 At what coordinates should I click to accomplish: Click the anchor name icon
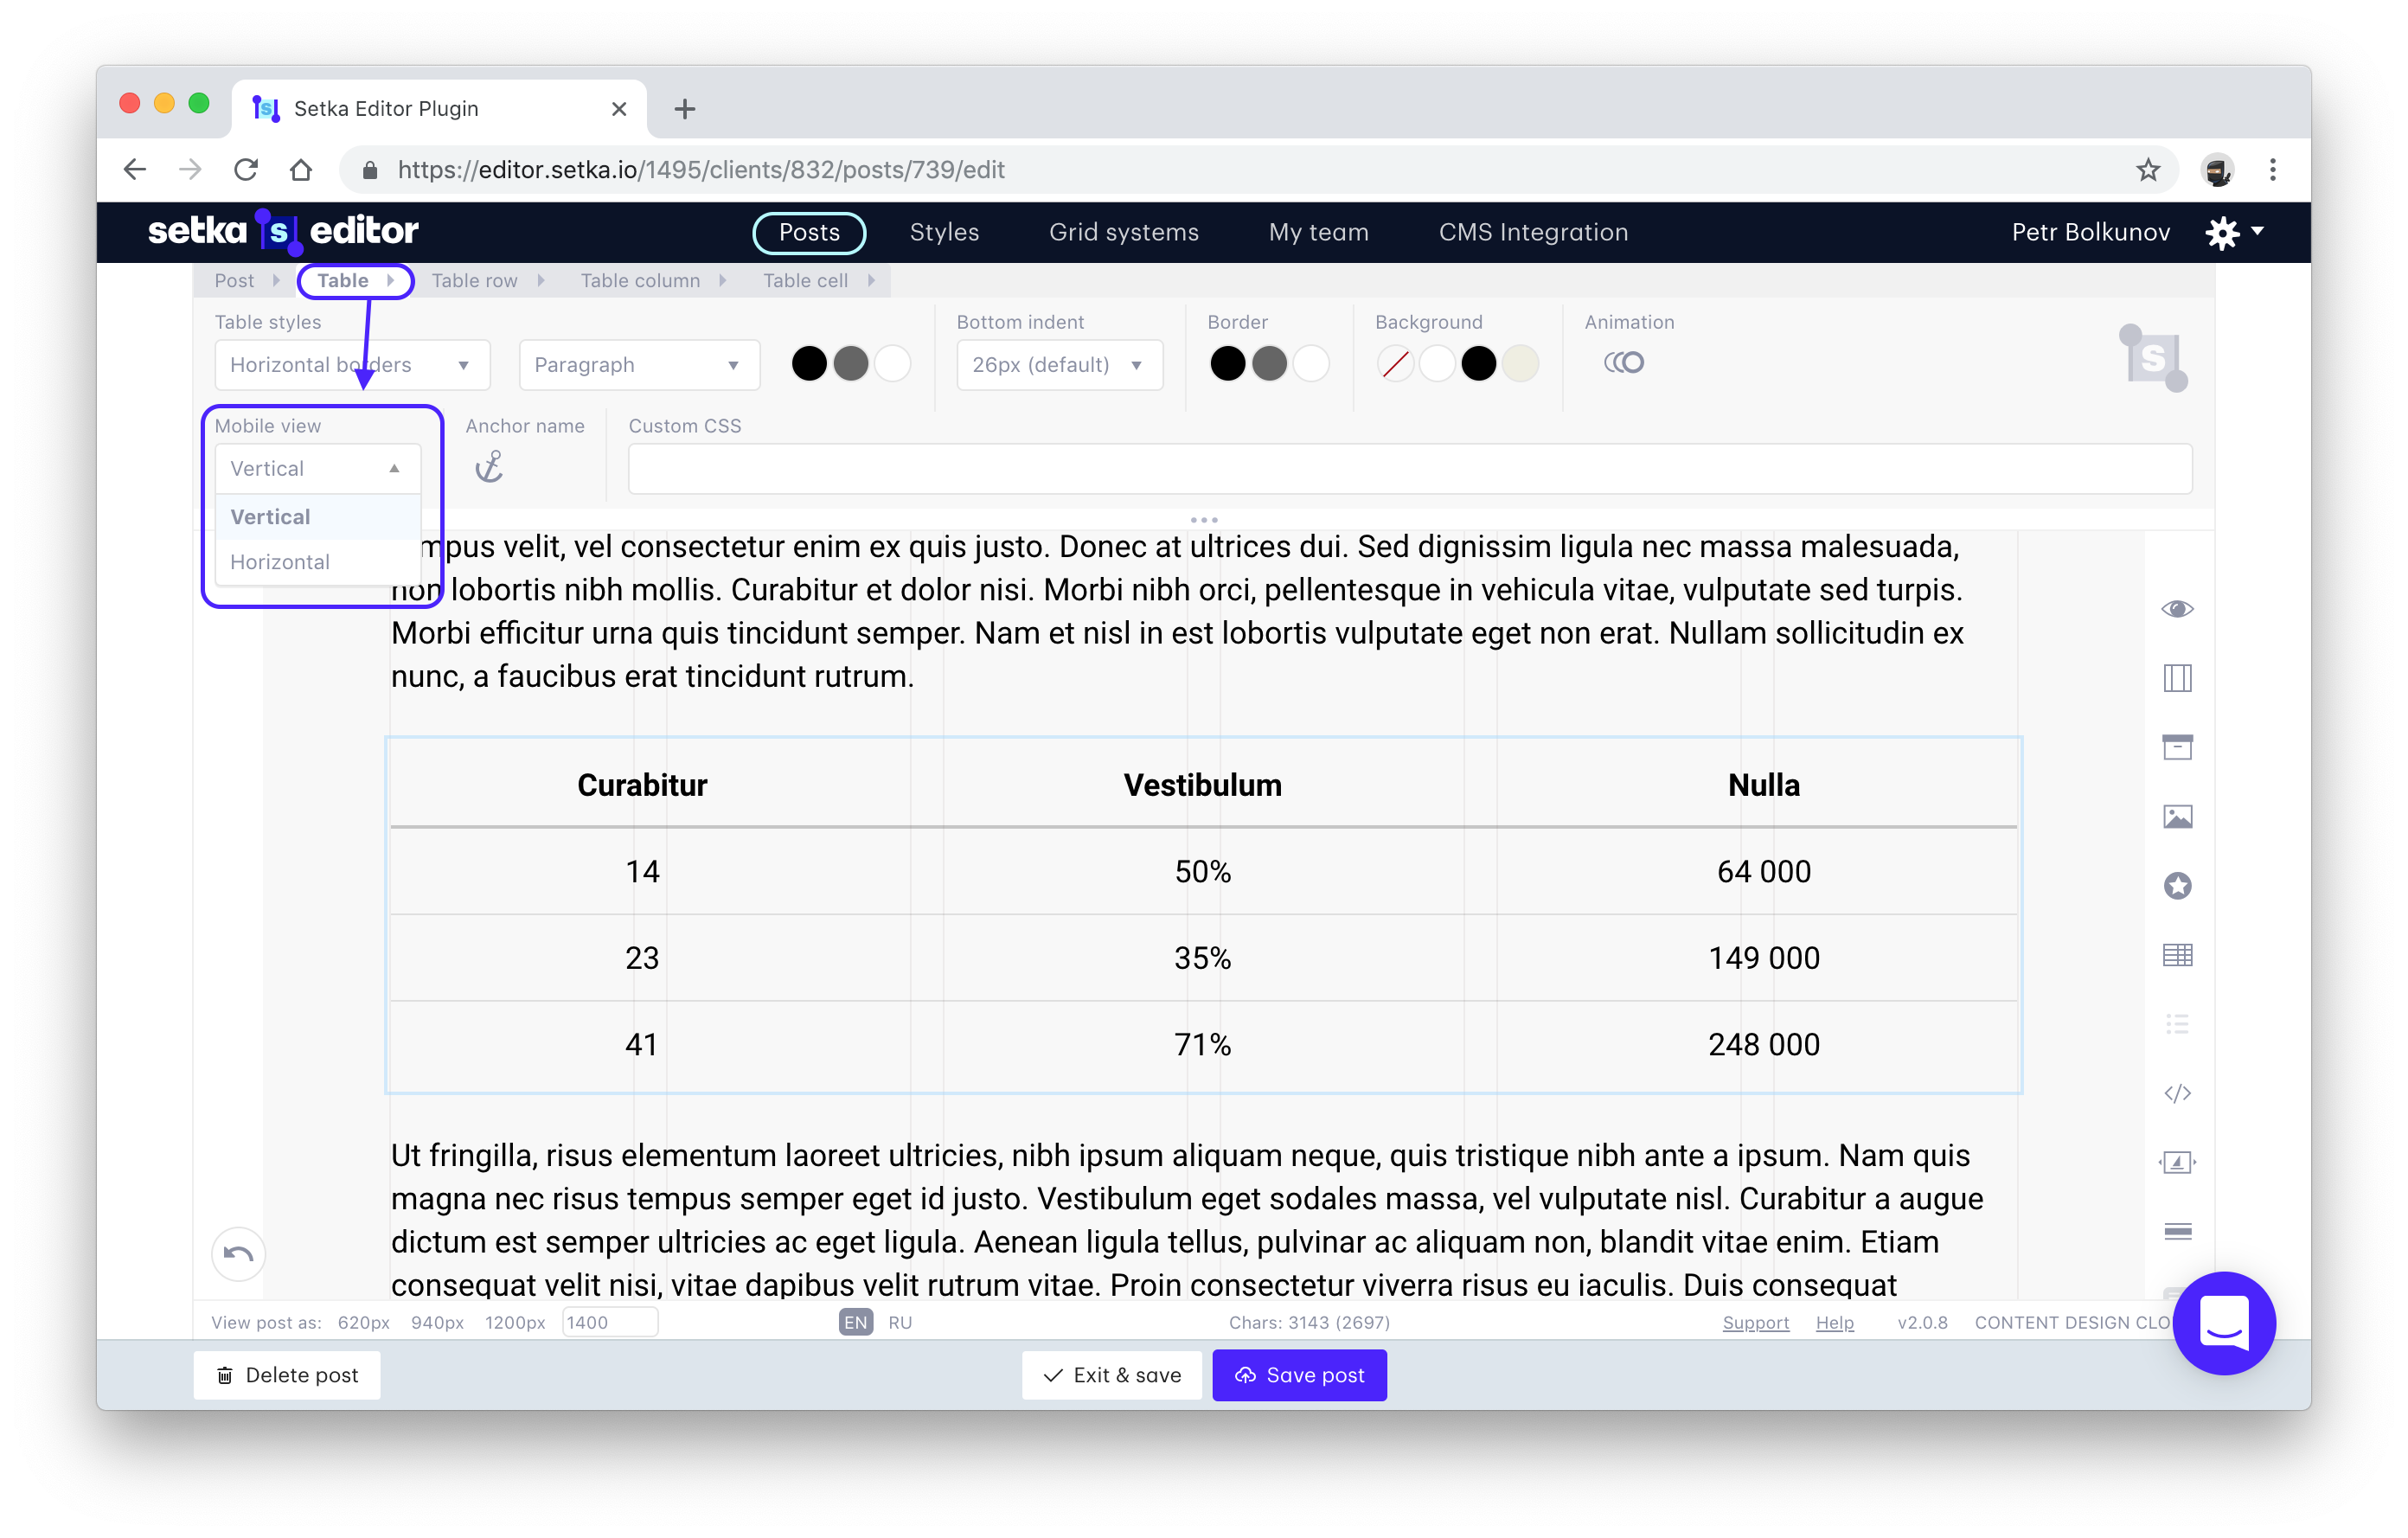[x=489, y=467]
